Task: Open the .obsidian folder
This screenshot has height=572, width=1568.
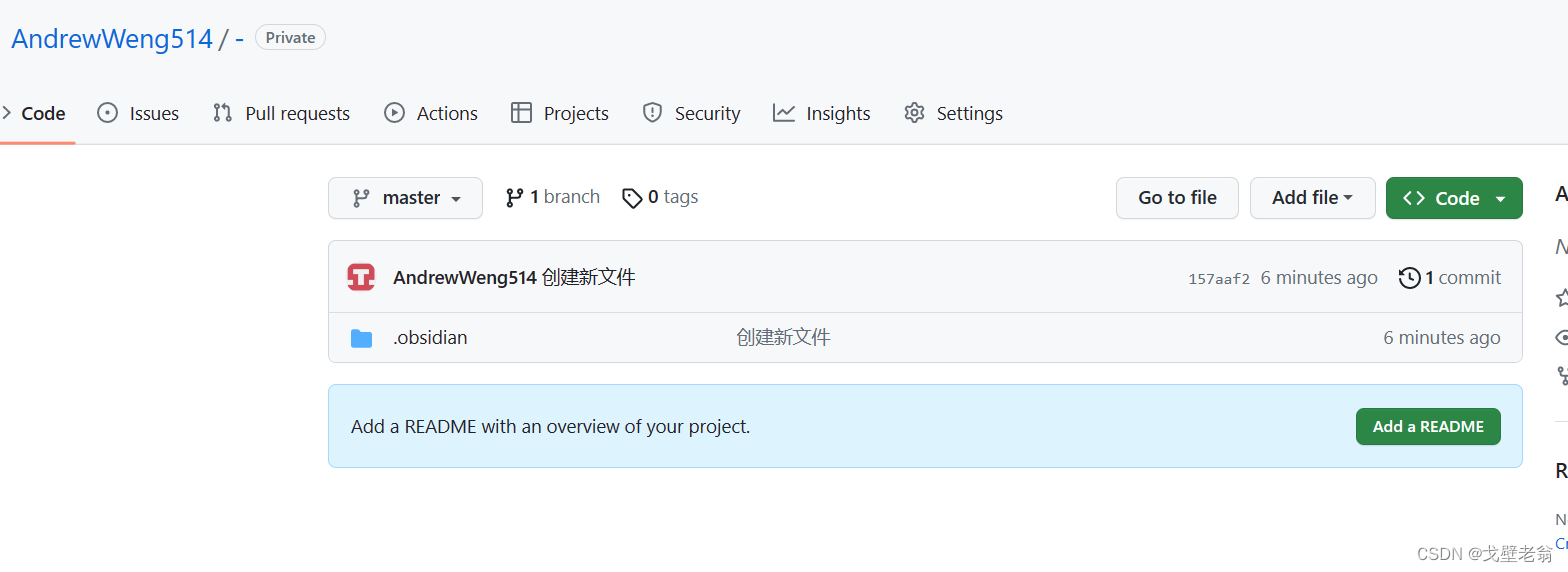Action: coord(430,338)
